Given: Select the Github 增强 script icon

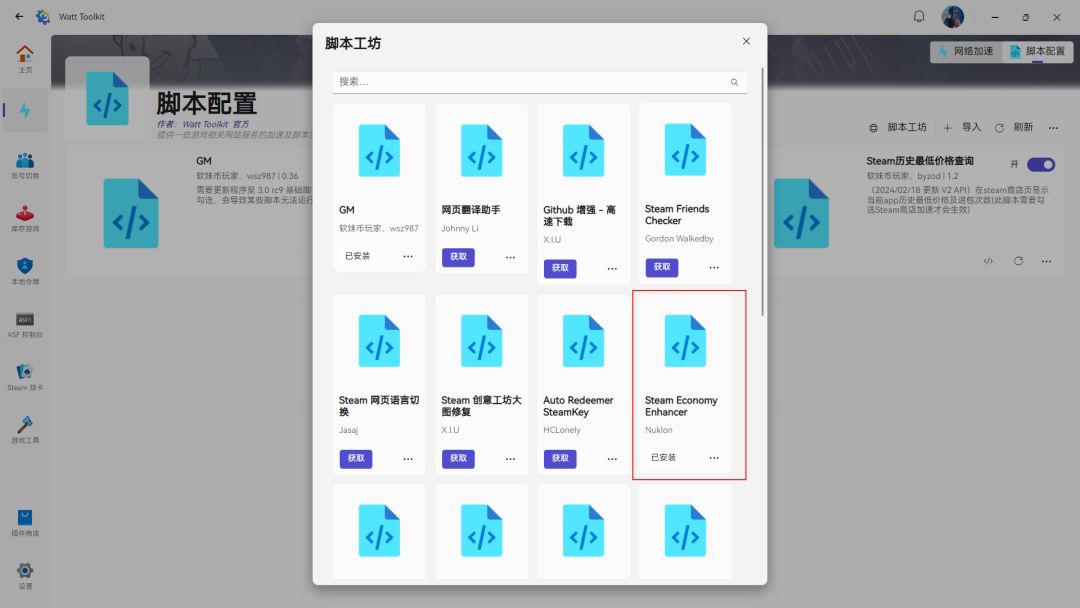Looking at the screenshot, I should click(x=583, y=151).
